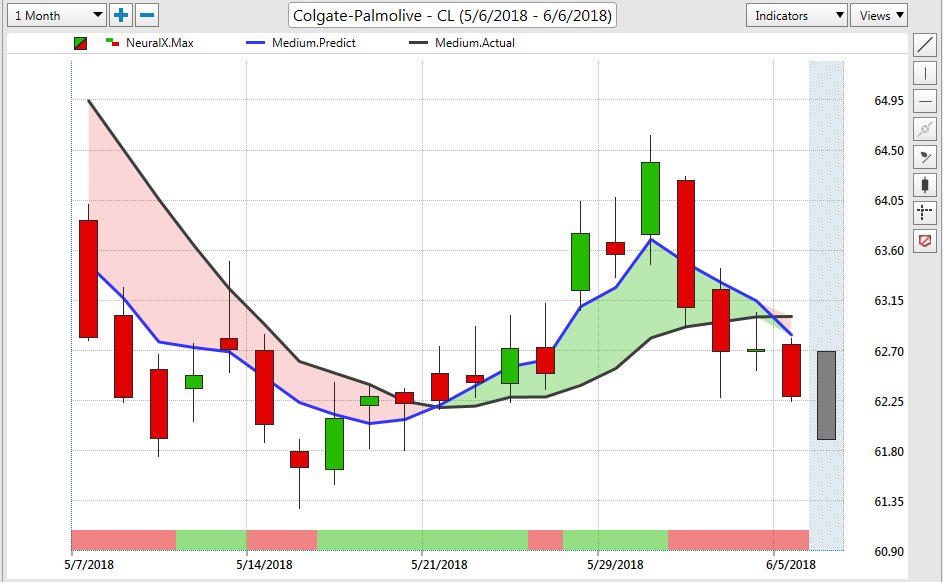Open the 1 Month timeframe dropdown
943x582 pixels.
coord(57,16)
